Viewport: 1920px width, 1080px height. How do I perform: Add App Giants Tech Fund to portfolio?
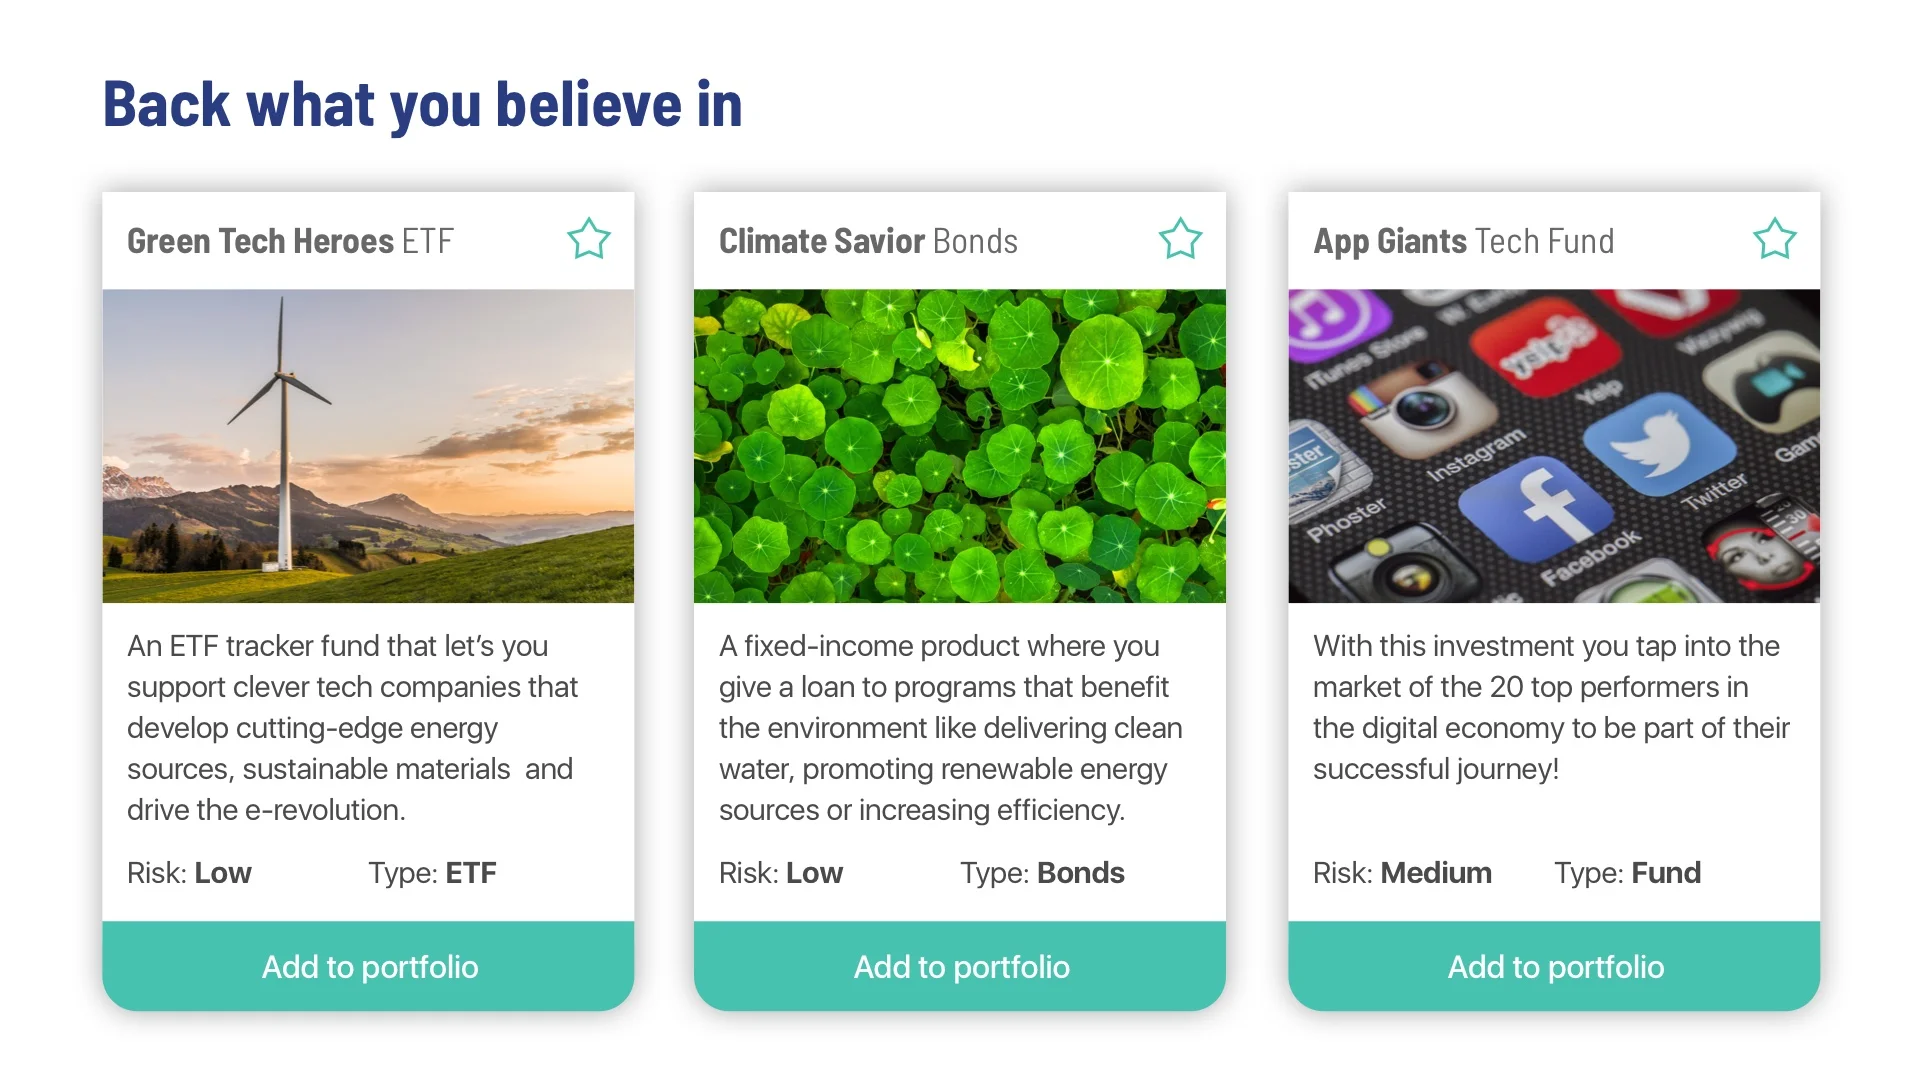[x=1554, y=966]
